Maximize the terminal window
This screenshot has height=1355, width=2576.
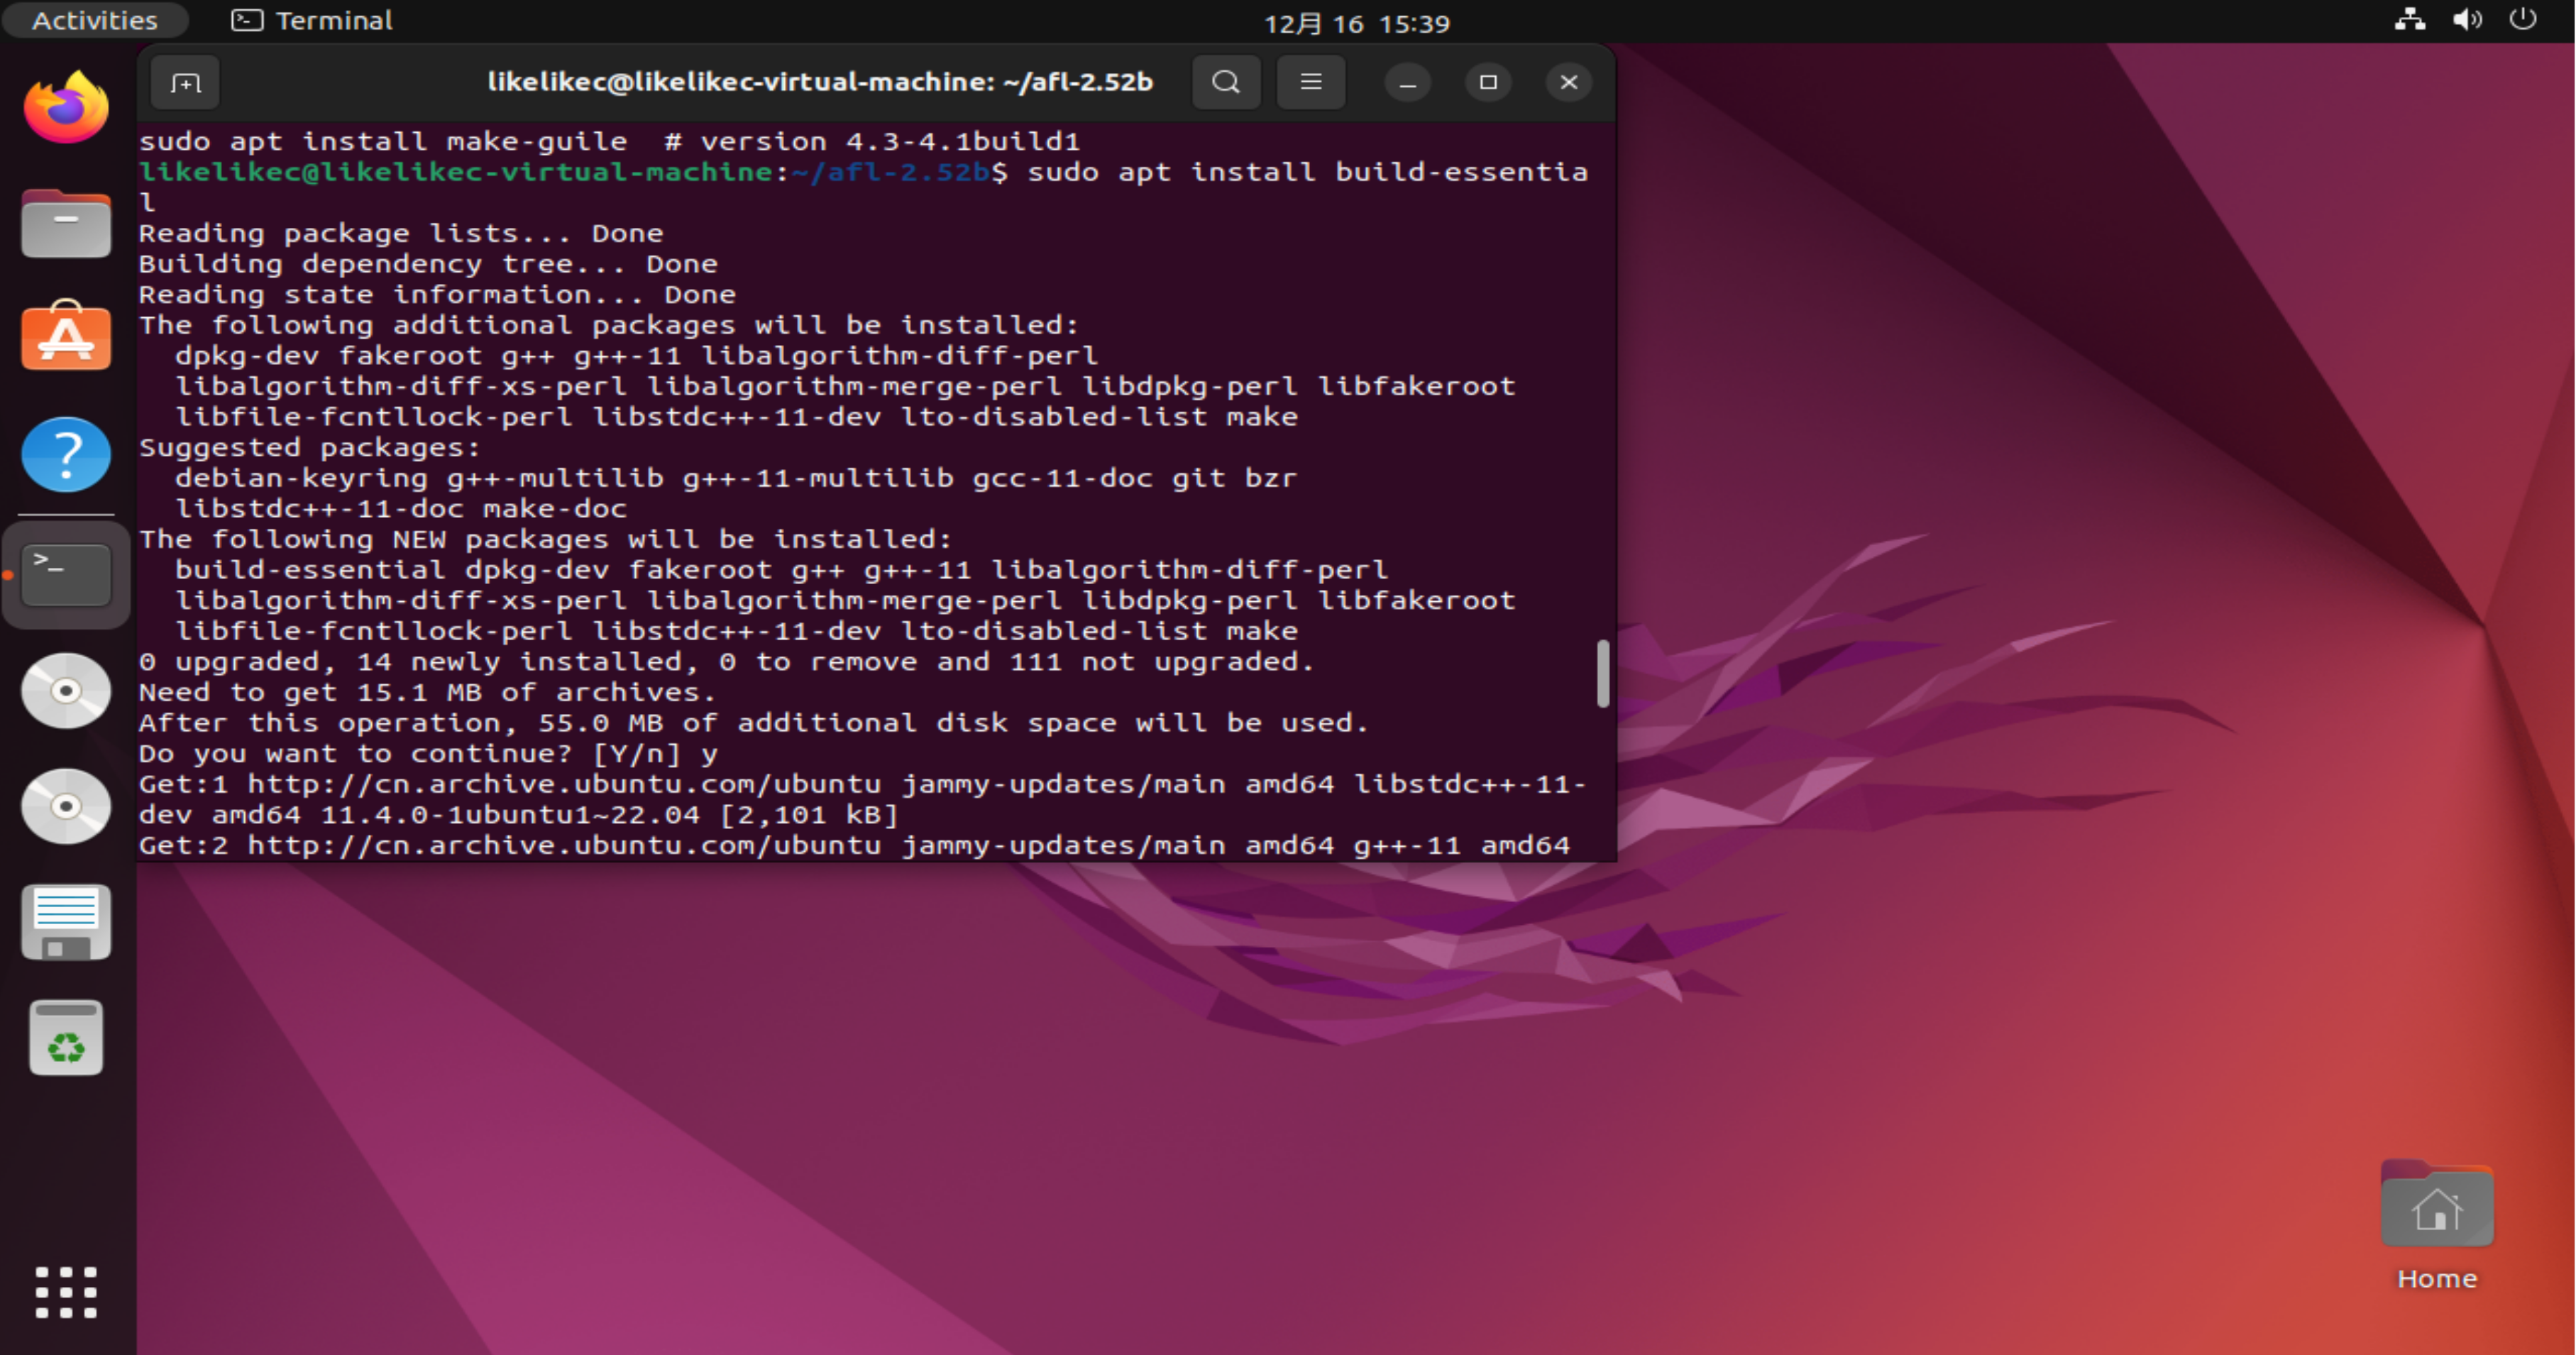point(1488,82)
